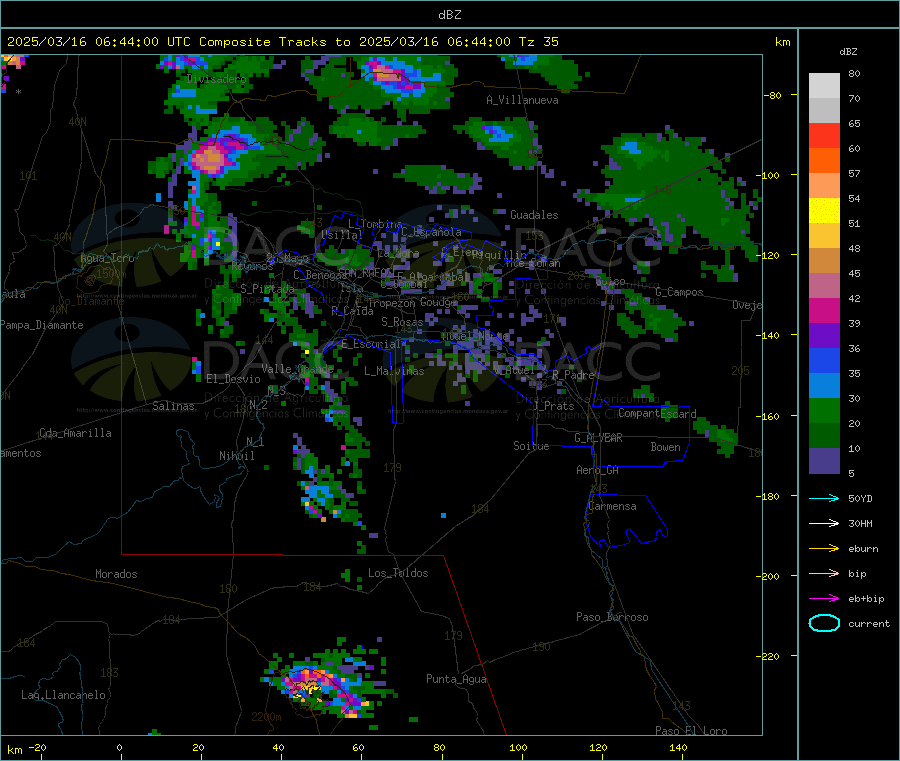Pick the light grey 70-80 dBZ swatch

(x=824, y=86)
